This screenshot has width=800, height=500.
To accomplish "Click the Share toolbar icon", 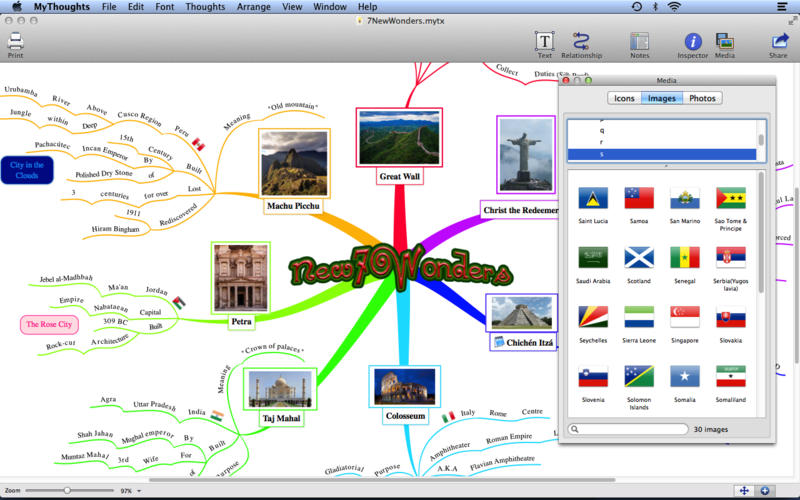I will pos(778,42).
